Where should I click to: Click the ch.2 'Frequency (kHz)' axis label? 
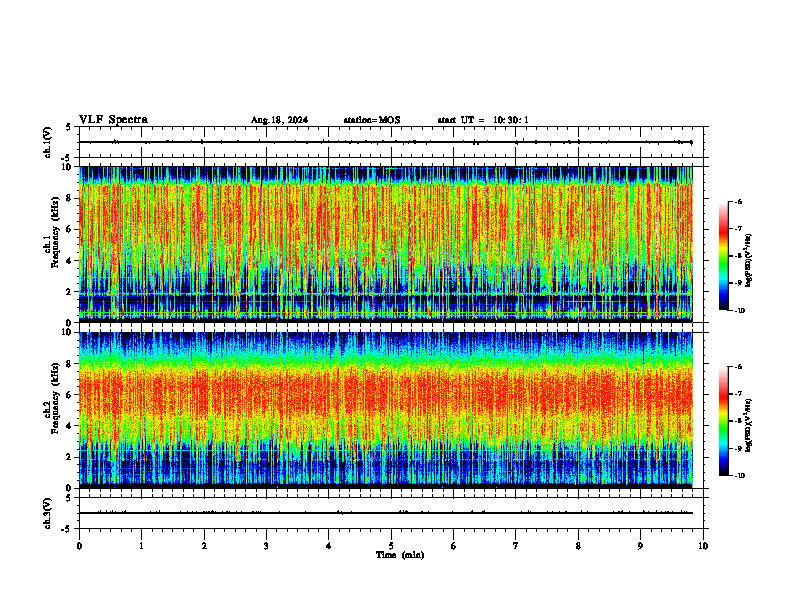[x=55, y=398]
